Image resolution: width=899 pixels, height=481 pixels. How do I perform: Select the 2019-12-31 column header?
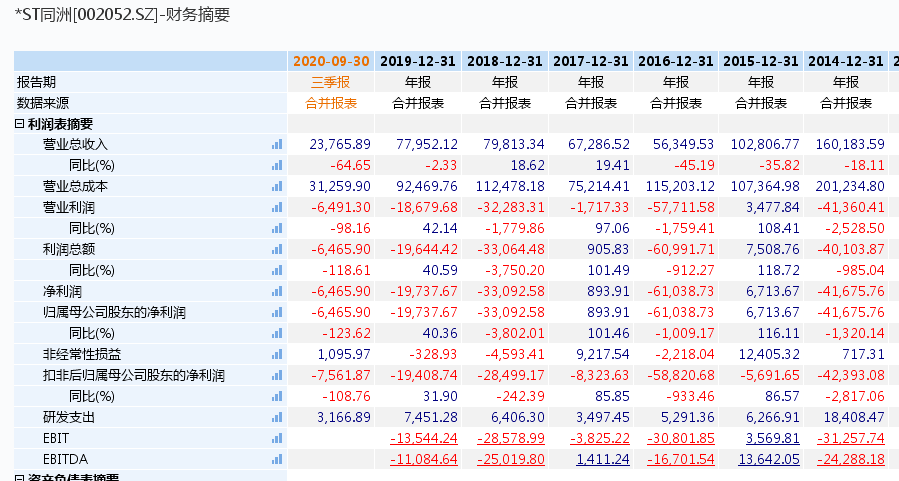pyautogui.click(x=417, y=61)
